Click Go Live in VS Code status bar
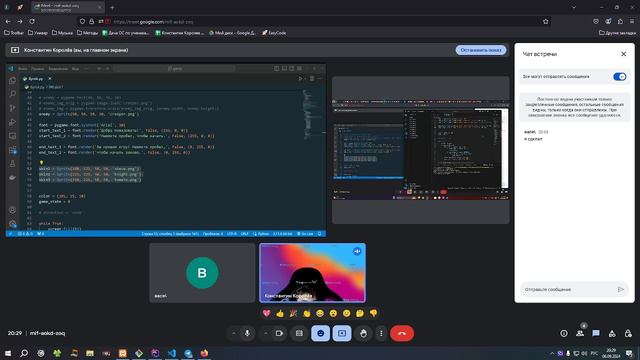640x360 pixels. [305, 234]
